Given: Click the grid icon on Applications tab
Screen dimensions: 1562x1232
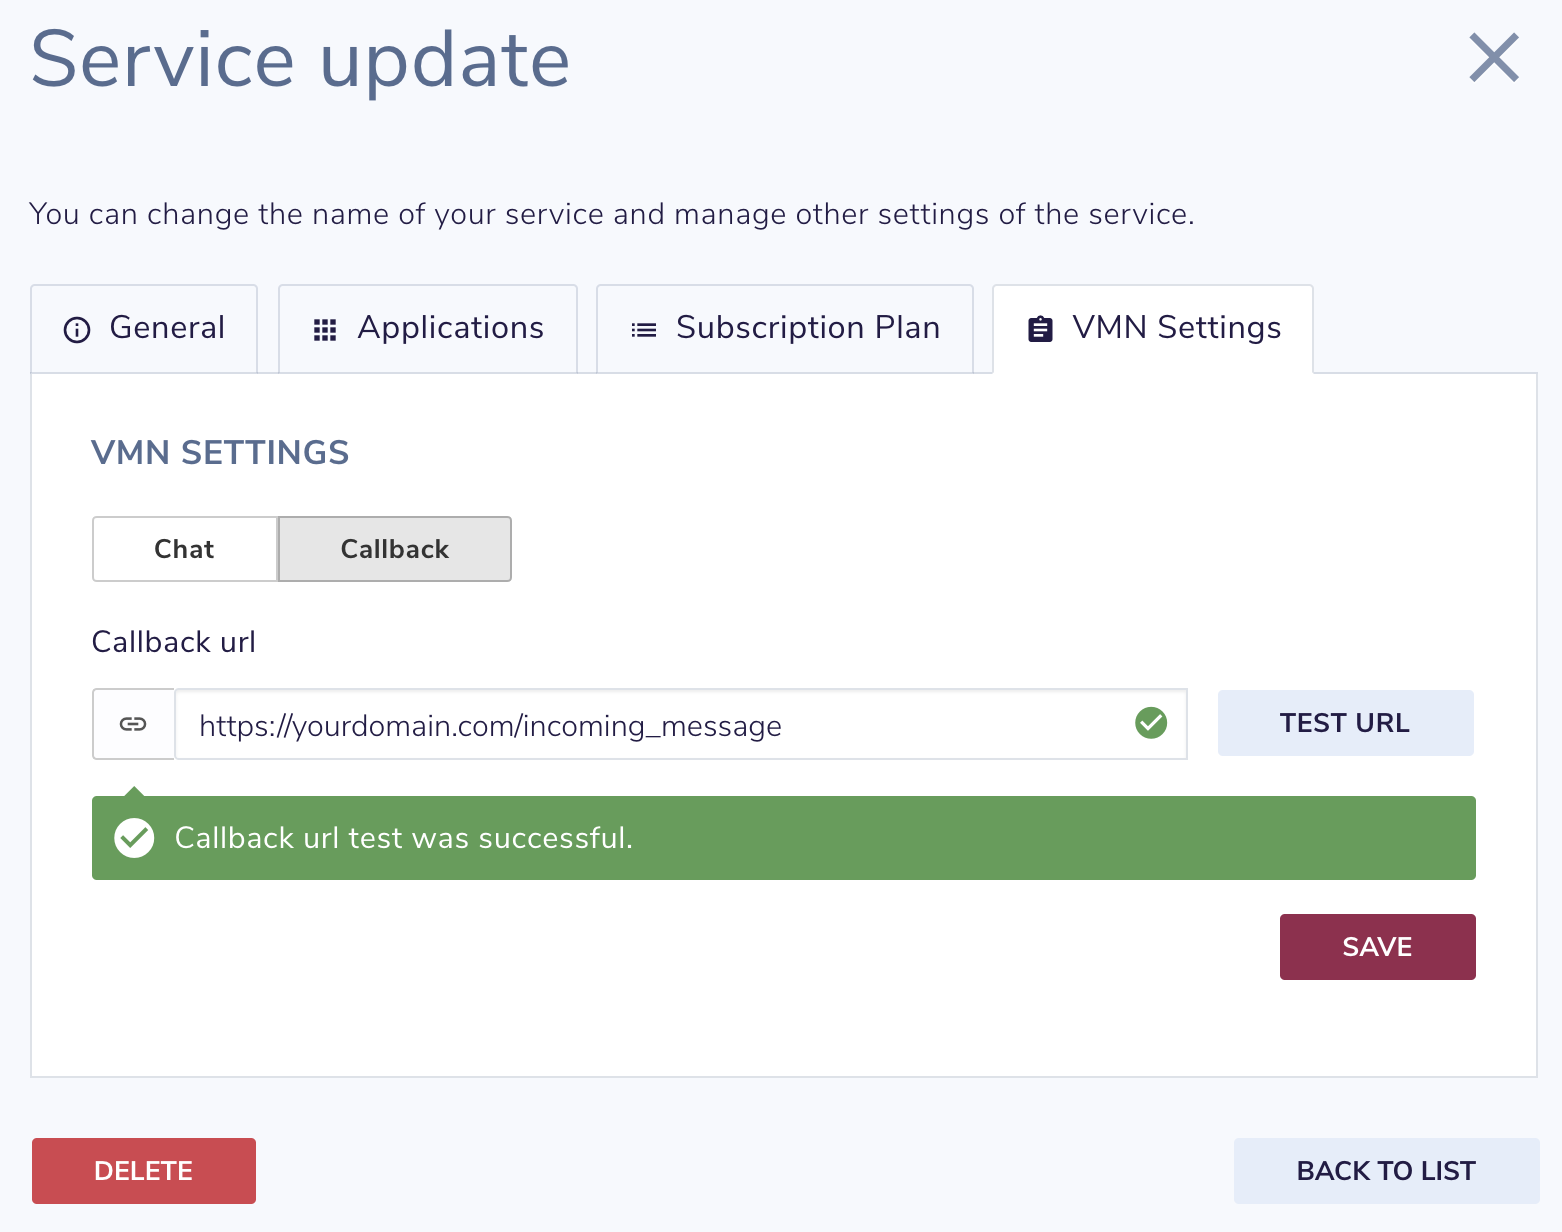Looking at the screenshot, I should [323, 328].
